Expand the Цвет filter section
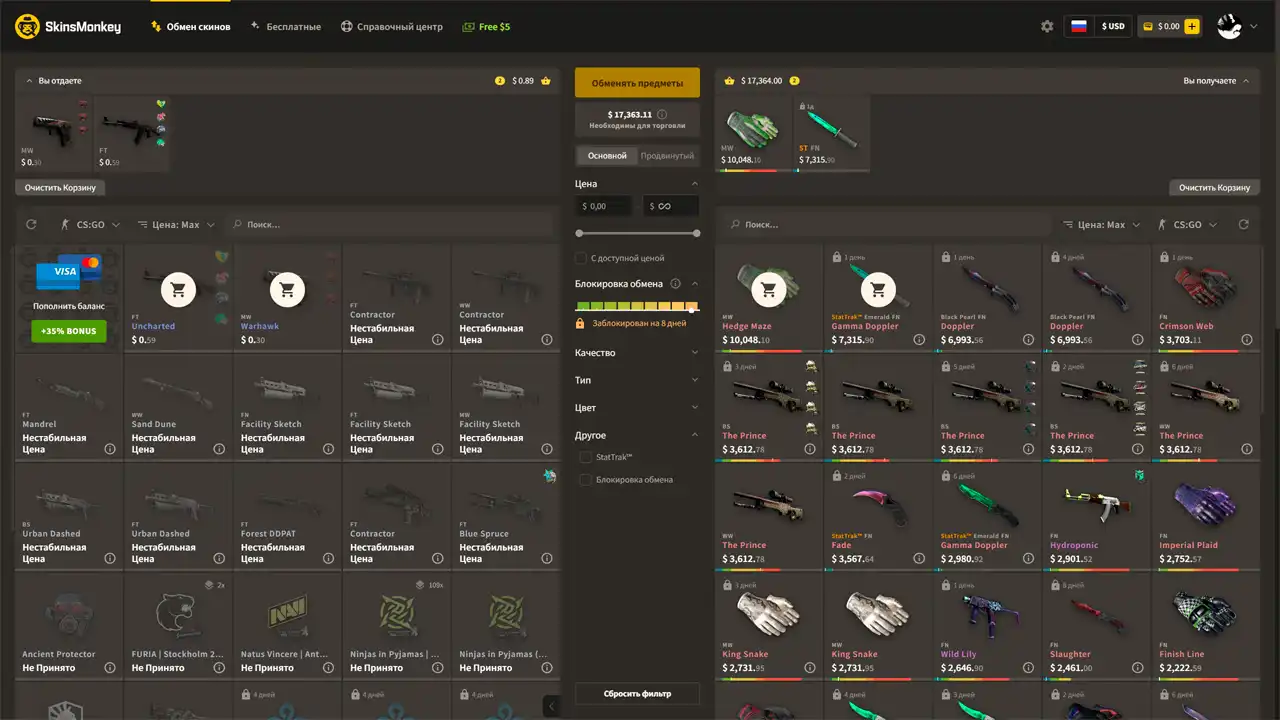The height and width of the screenshot is (720, 1280). tap(637, 408)
